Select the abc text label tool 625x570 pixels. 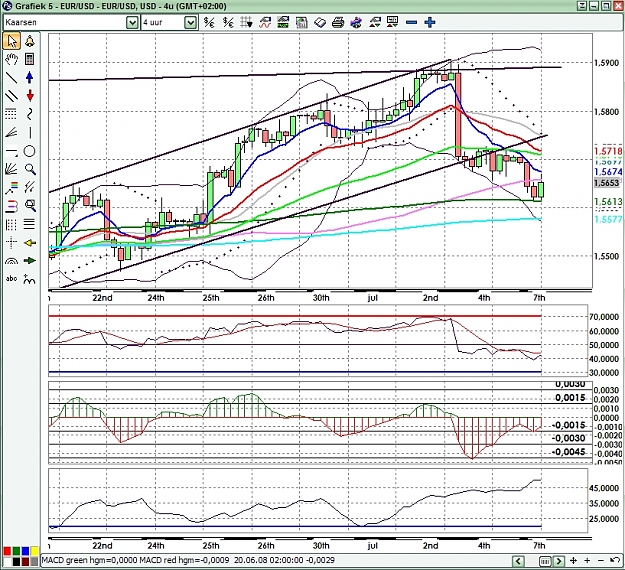(x=12, y=279)
